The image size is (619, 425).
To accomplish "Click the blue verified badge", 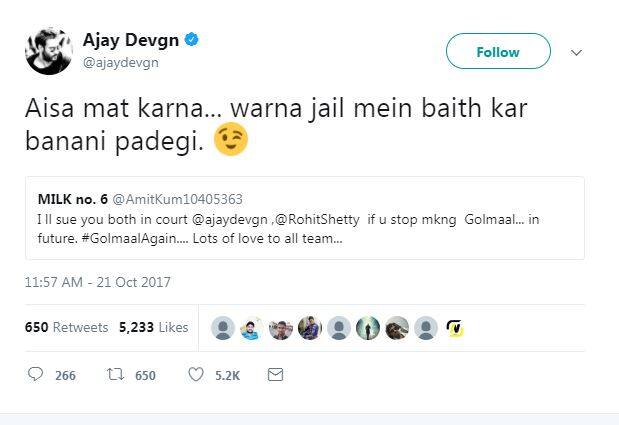I will point(191,41).
